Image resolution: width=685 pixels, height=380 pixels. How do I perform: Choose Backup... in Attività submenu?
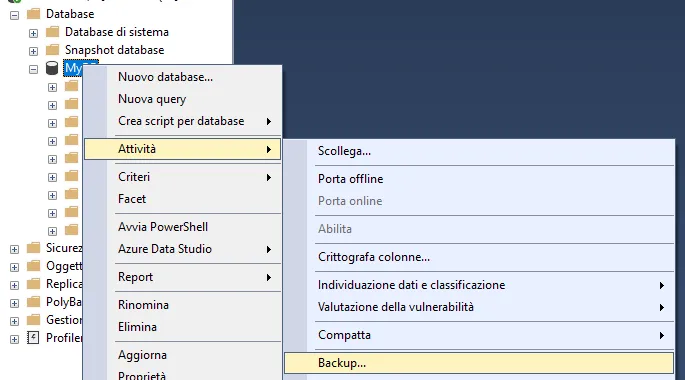[x=479, y=363]
